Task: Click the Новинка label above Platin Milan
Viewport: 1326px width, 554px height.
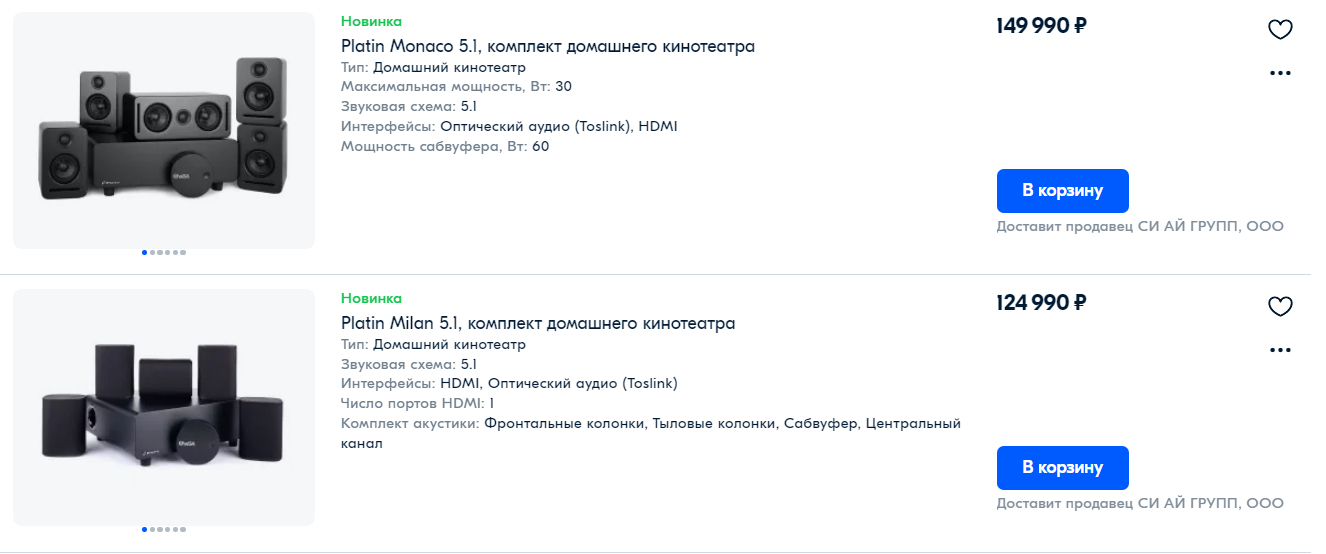Action: 371,298
